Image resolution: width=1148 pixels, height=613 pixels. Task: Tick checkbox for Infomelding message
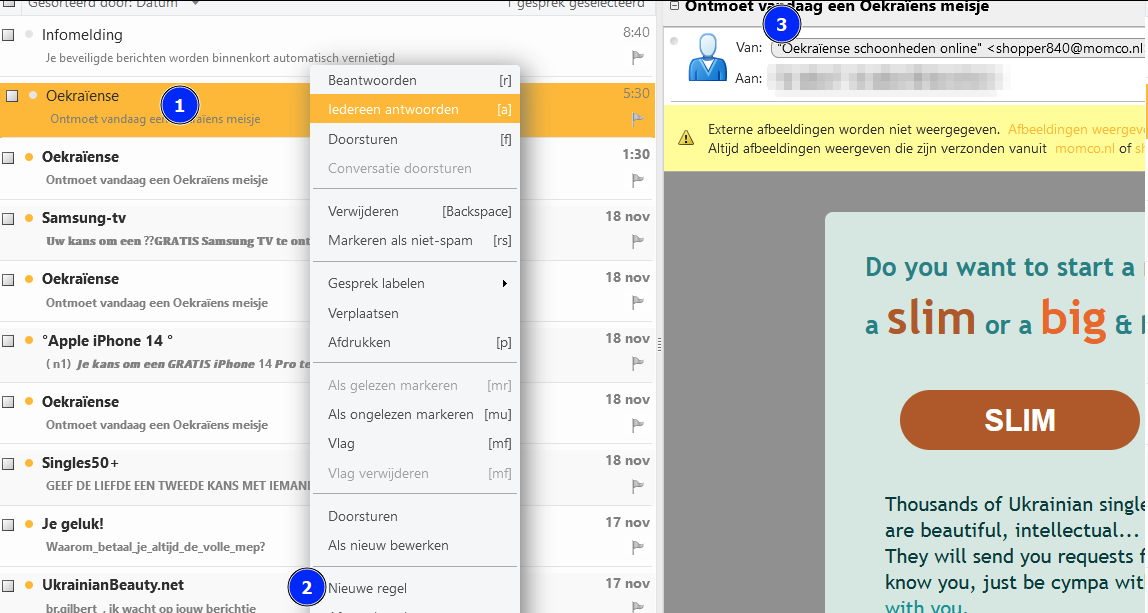pos(9,35)
